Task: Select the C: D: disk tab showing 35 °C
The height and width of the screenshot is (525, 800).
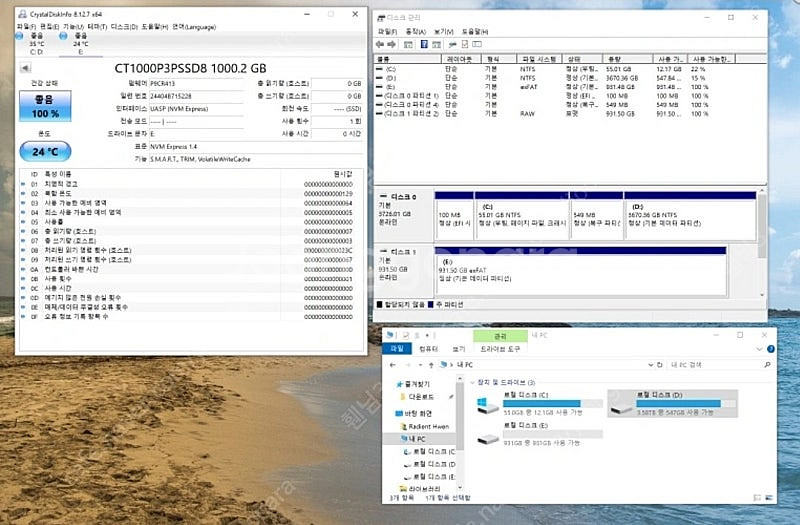Action: coord(36,44)
